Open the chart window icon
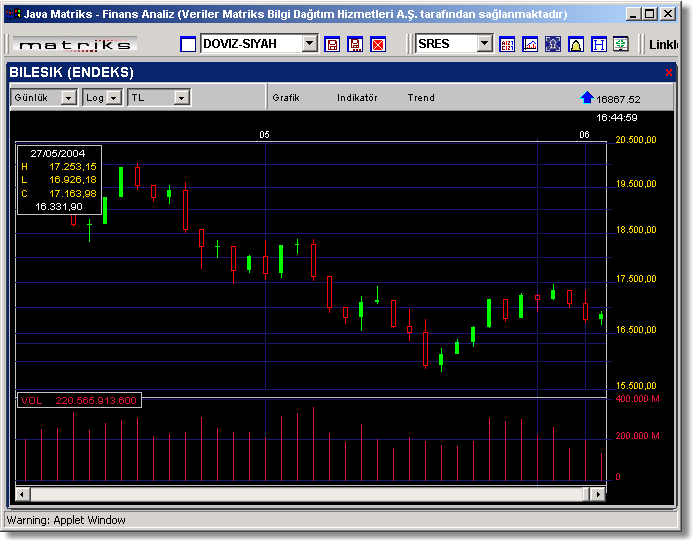 [x=530, y=45]
